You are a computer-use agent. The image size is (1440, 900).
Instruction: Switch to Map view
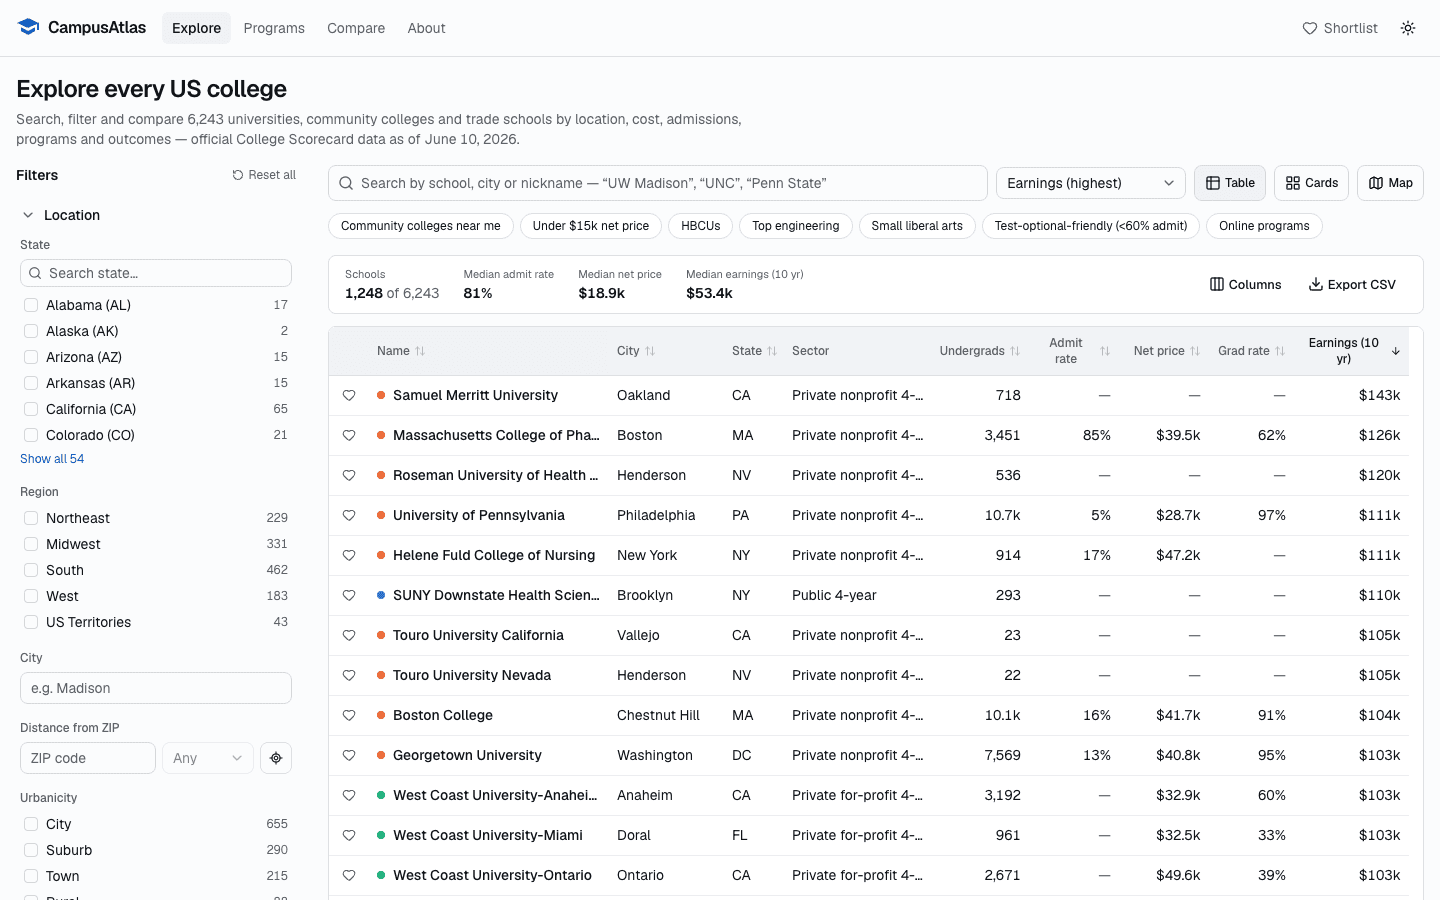point(1390,183)
